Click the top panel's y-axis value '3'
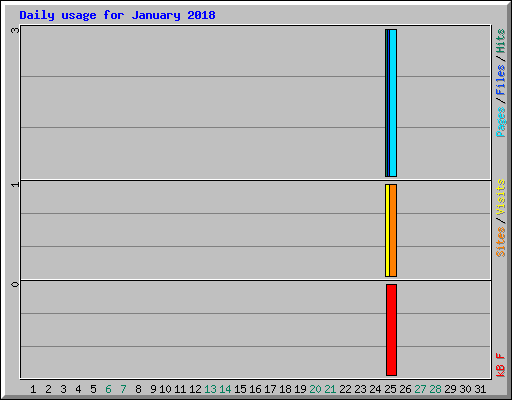The width and height of the screenshot is (512, 400). tap(15, 30)
